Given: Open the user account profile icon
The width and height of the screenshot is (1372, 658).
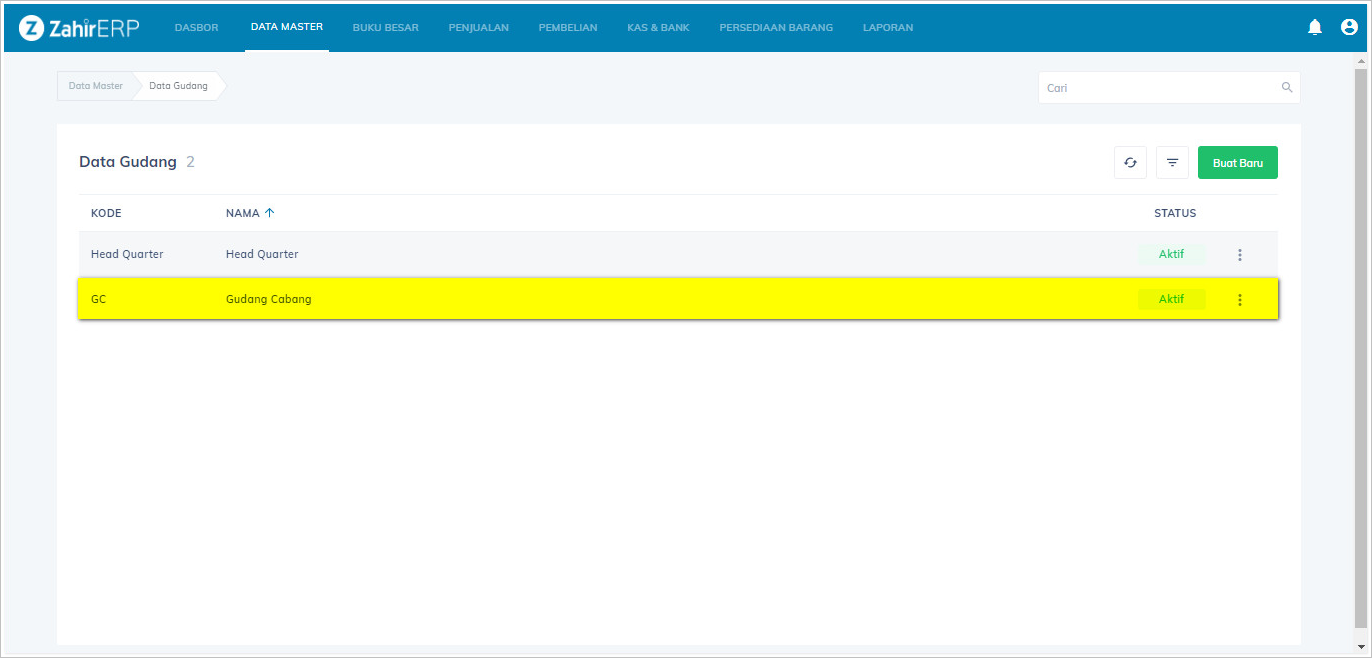Looking at the screenshot, I should point(1348,28).
